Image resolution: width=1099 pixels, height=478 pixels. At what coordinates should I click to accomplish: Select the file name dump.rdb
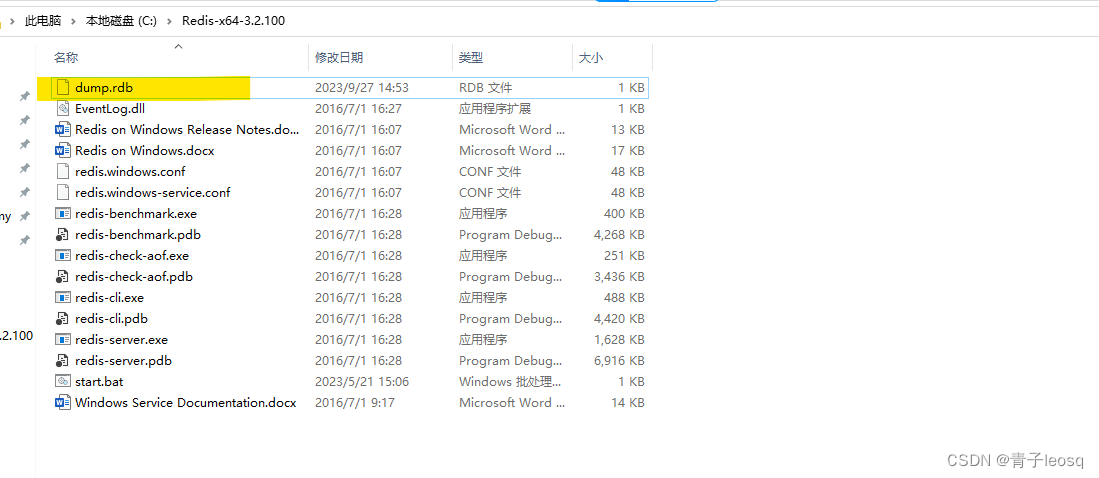click(x=104, y=88)
